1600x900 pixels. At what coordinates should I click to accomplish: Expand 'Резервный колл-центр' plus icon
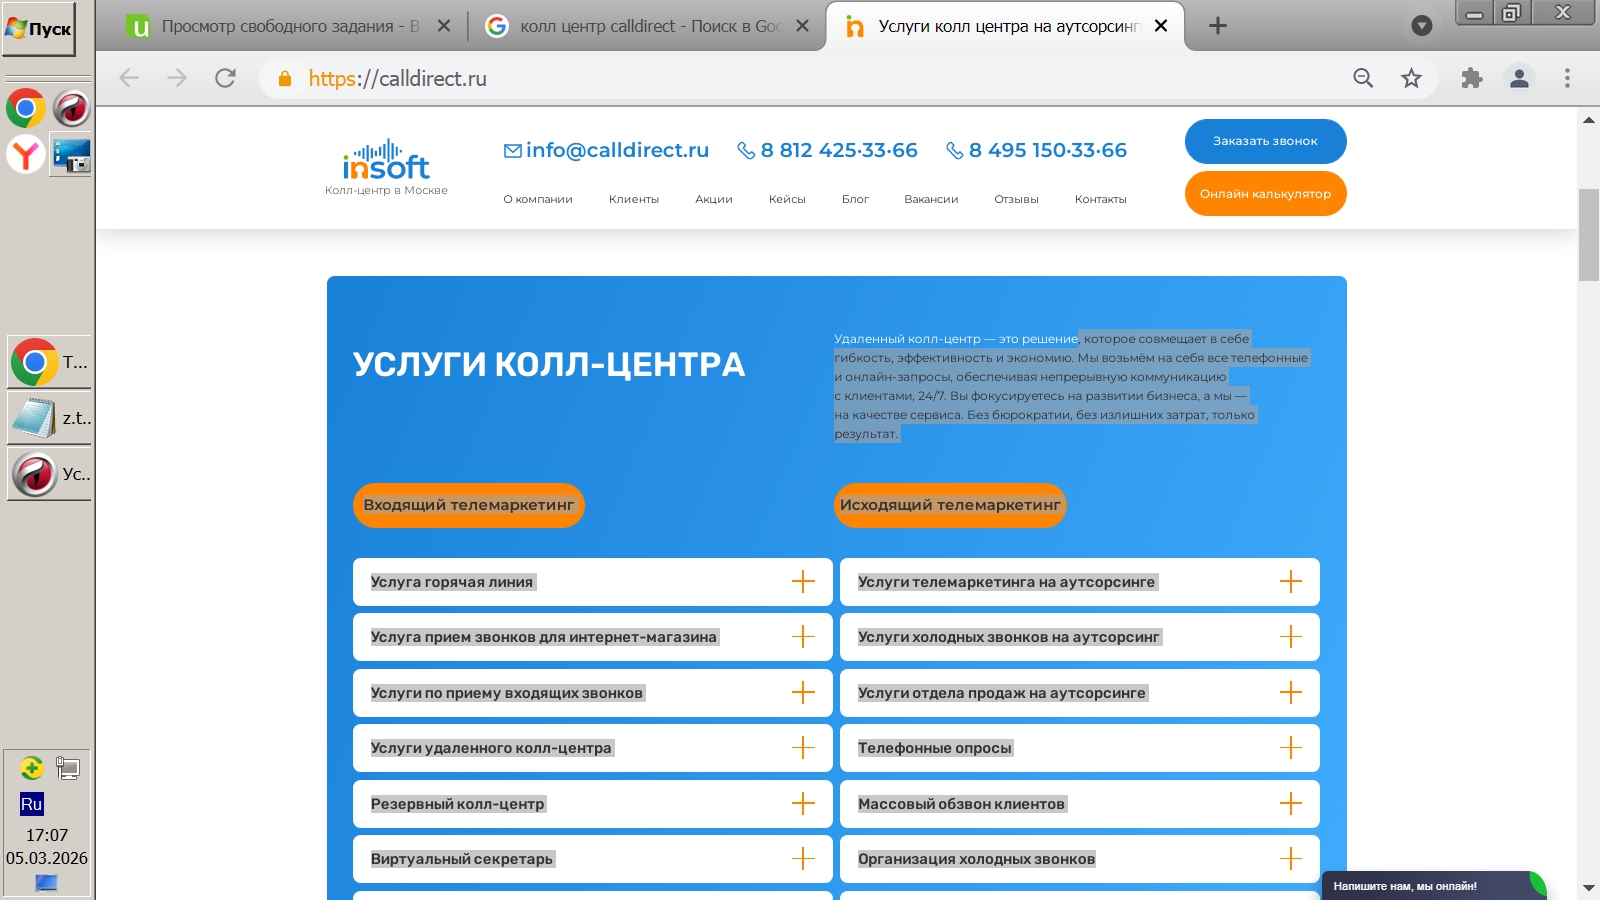click(803, 804)
